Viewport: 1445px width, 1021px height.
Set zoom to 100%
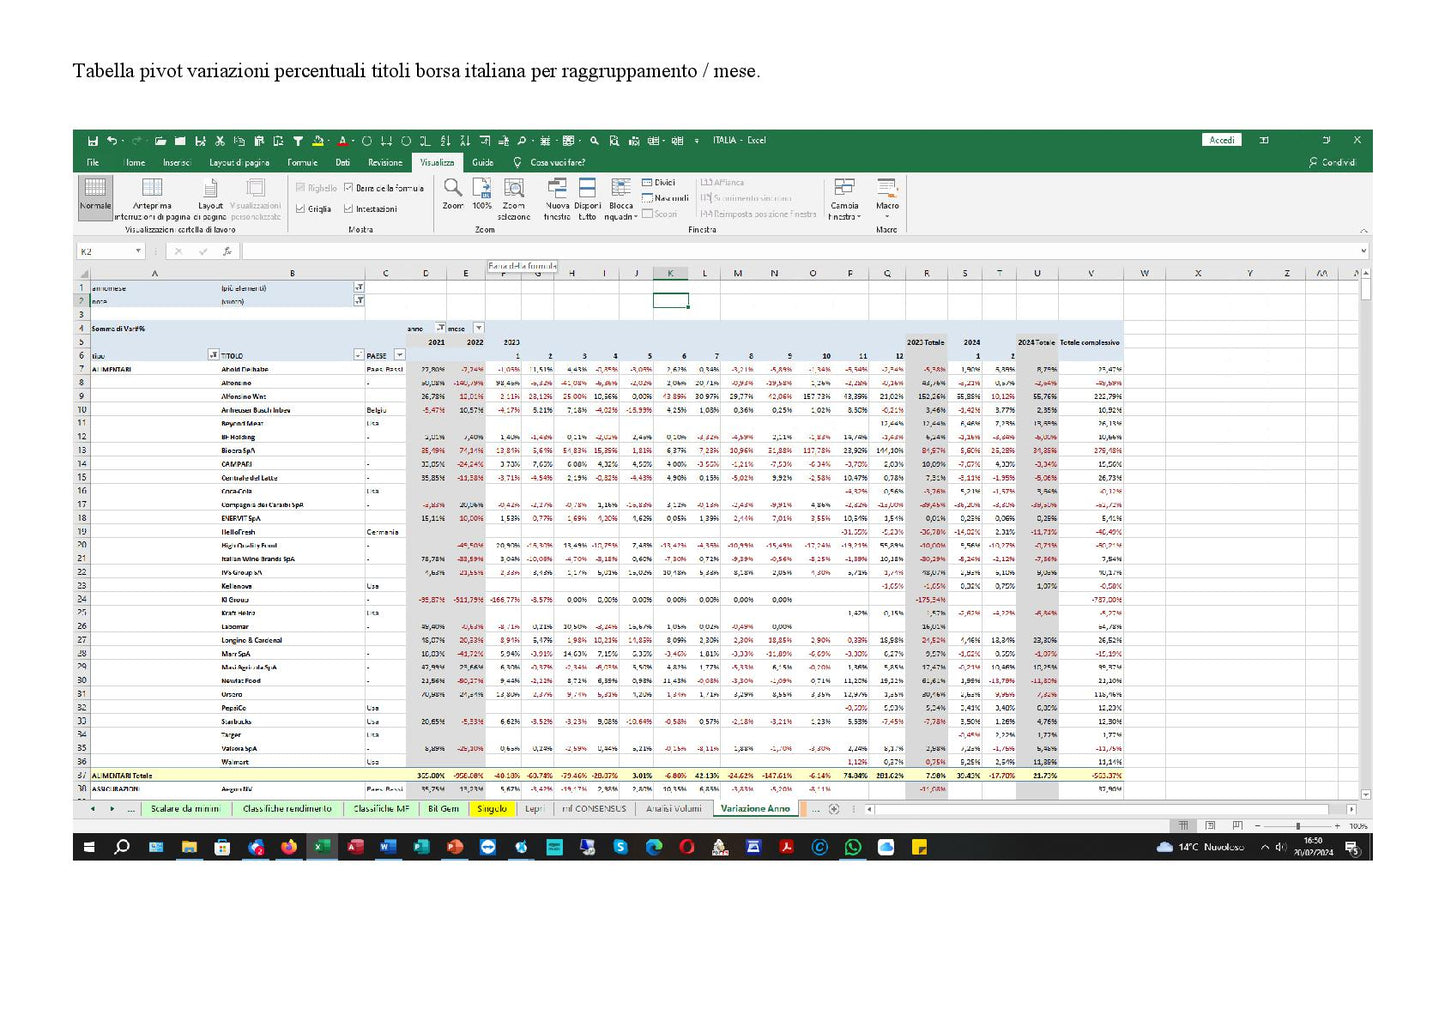(482, 194)
